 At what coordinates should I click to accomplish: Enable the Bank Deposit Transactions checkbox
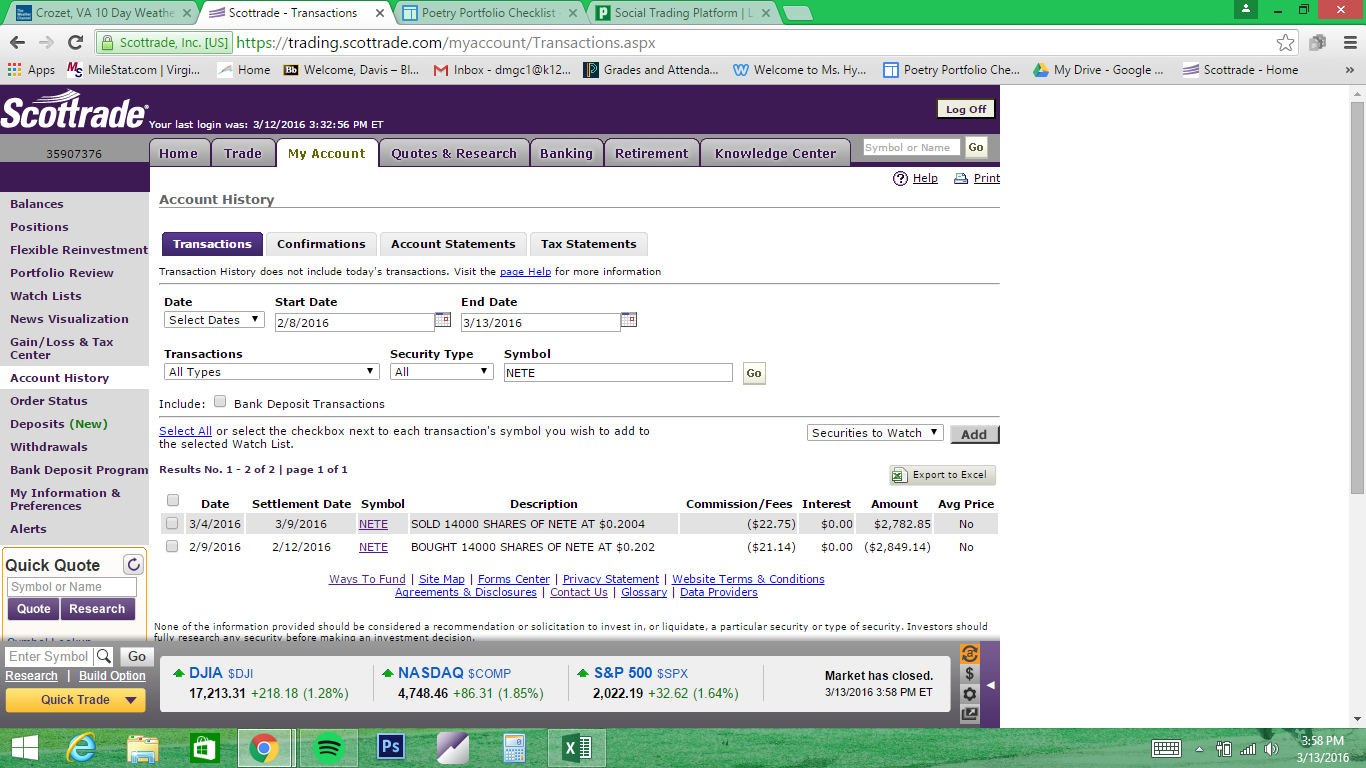(x=220, y=402)
